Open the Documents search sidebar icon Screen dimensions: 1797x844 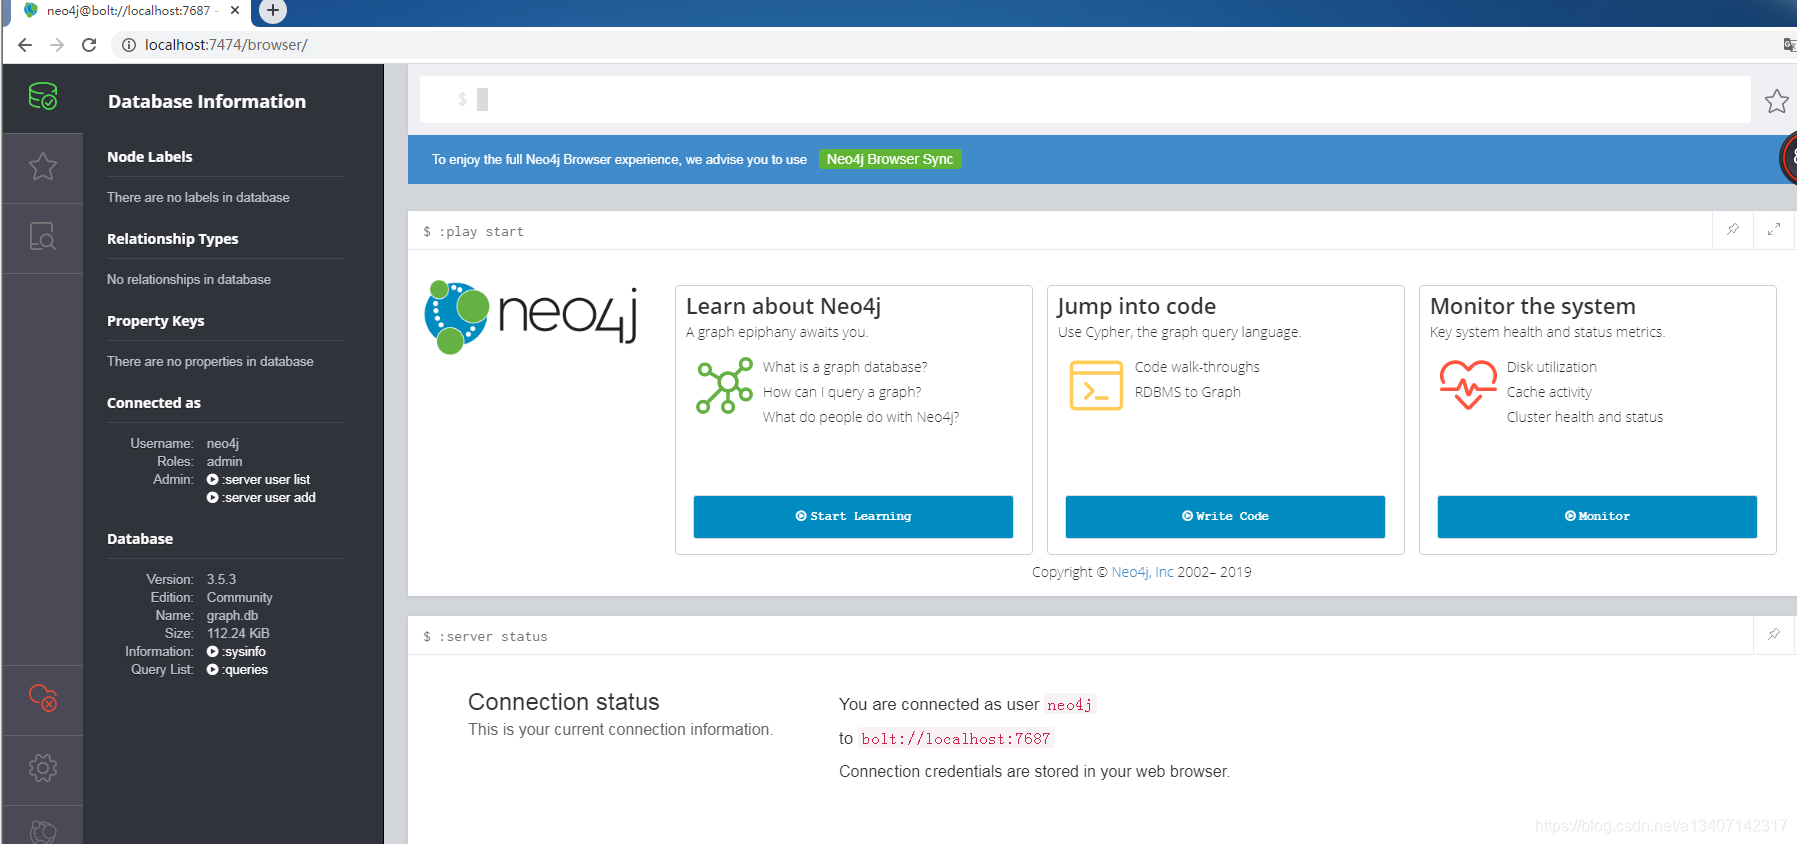click(x=43, y=237)
